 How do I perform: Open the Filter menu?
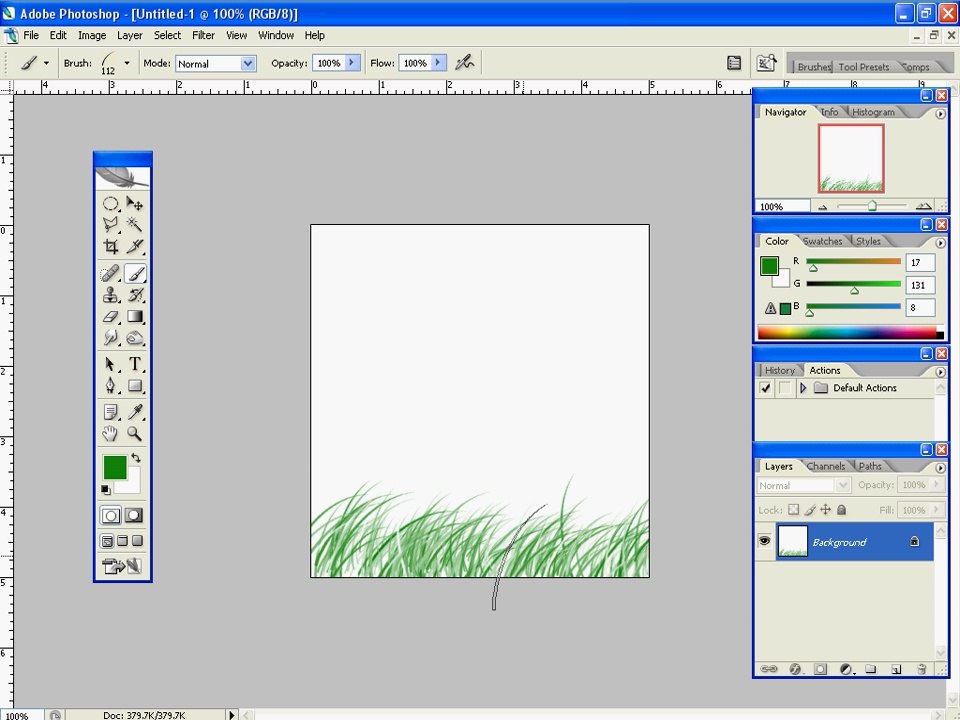[x=203, y=36]
